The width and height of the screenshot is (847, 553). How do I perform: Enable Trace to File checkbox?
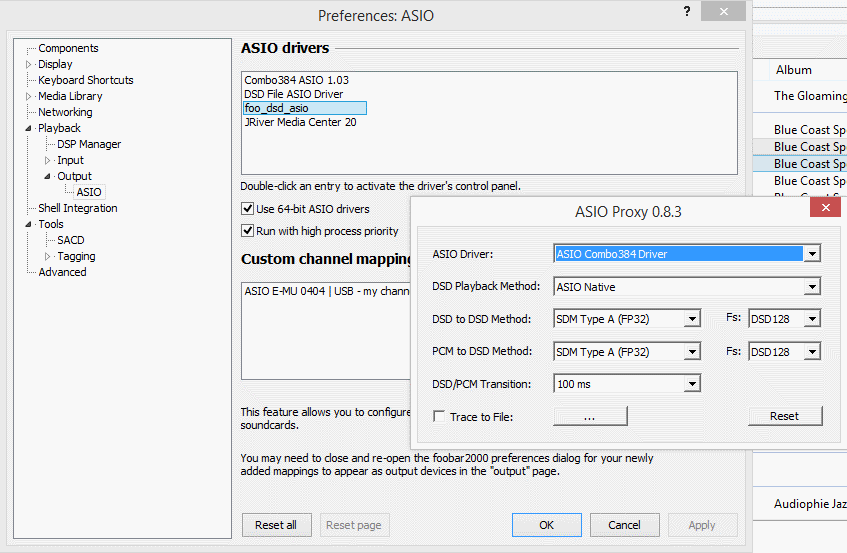440,416
